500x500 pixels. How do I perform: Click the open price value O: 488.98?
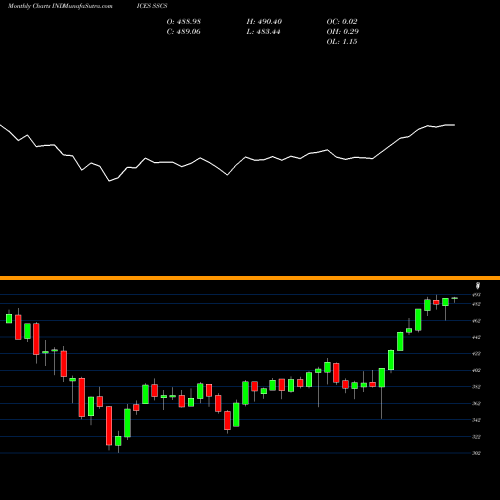pos(184,22)
